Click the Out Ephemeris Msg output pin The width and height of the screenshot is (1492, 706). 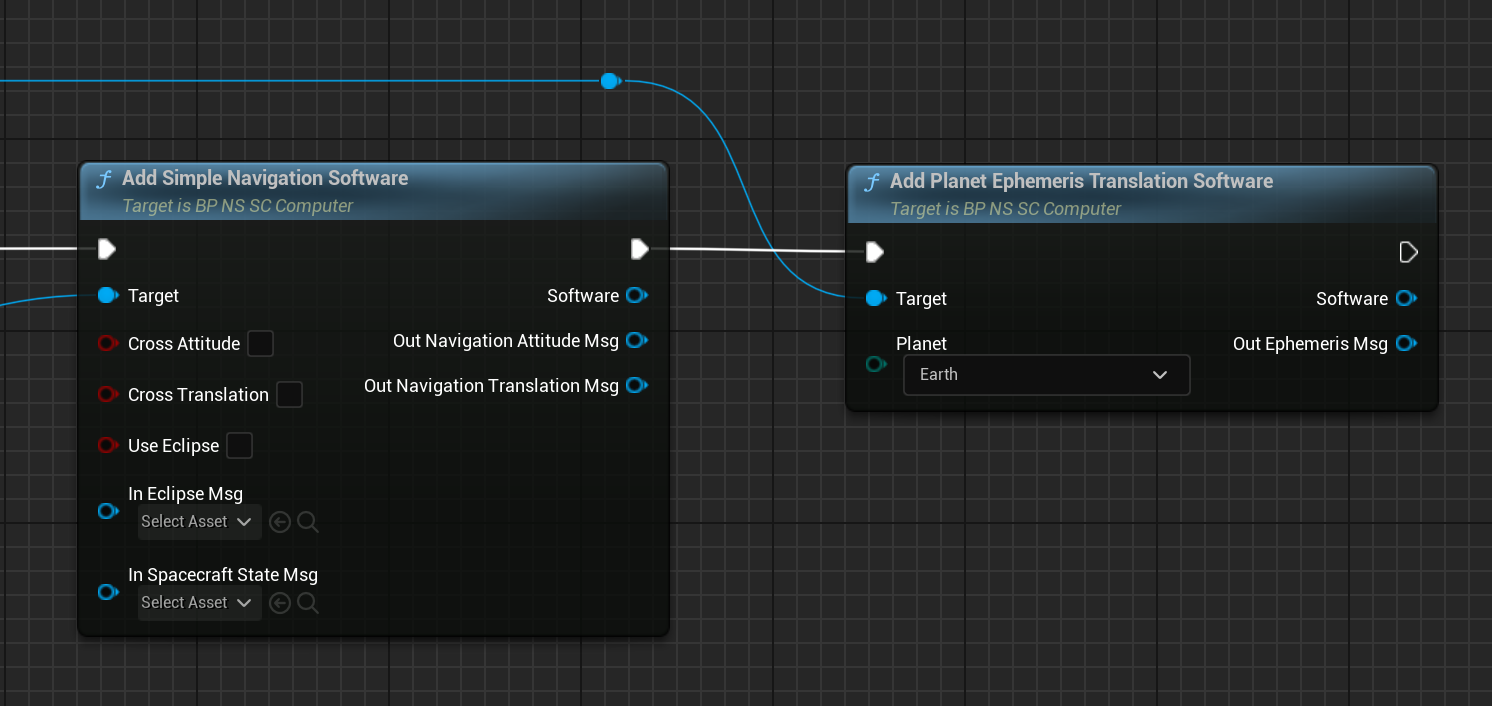pyautogui.click(x=1405, y=344)
